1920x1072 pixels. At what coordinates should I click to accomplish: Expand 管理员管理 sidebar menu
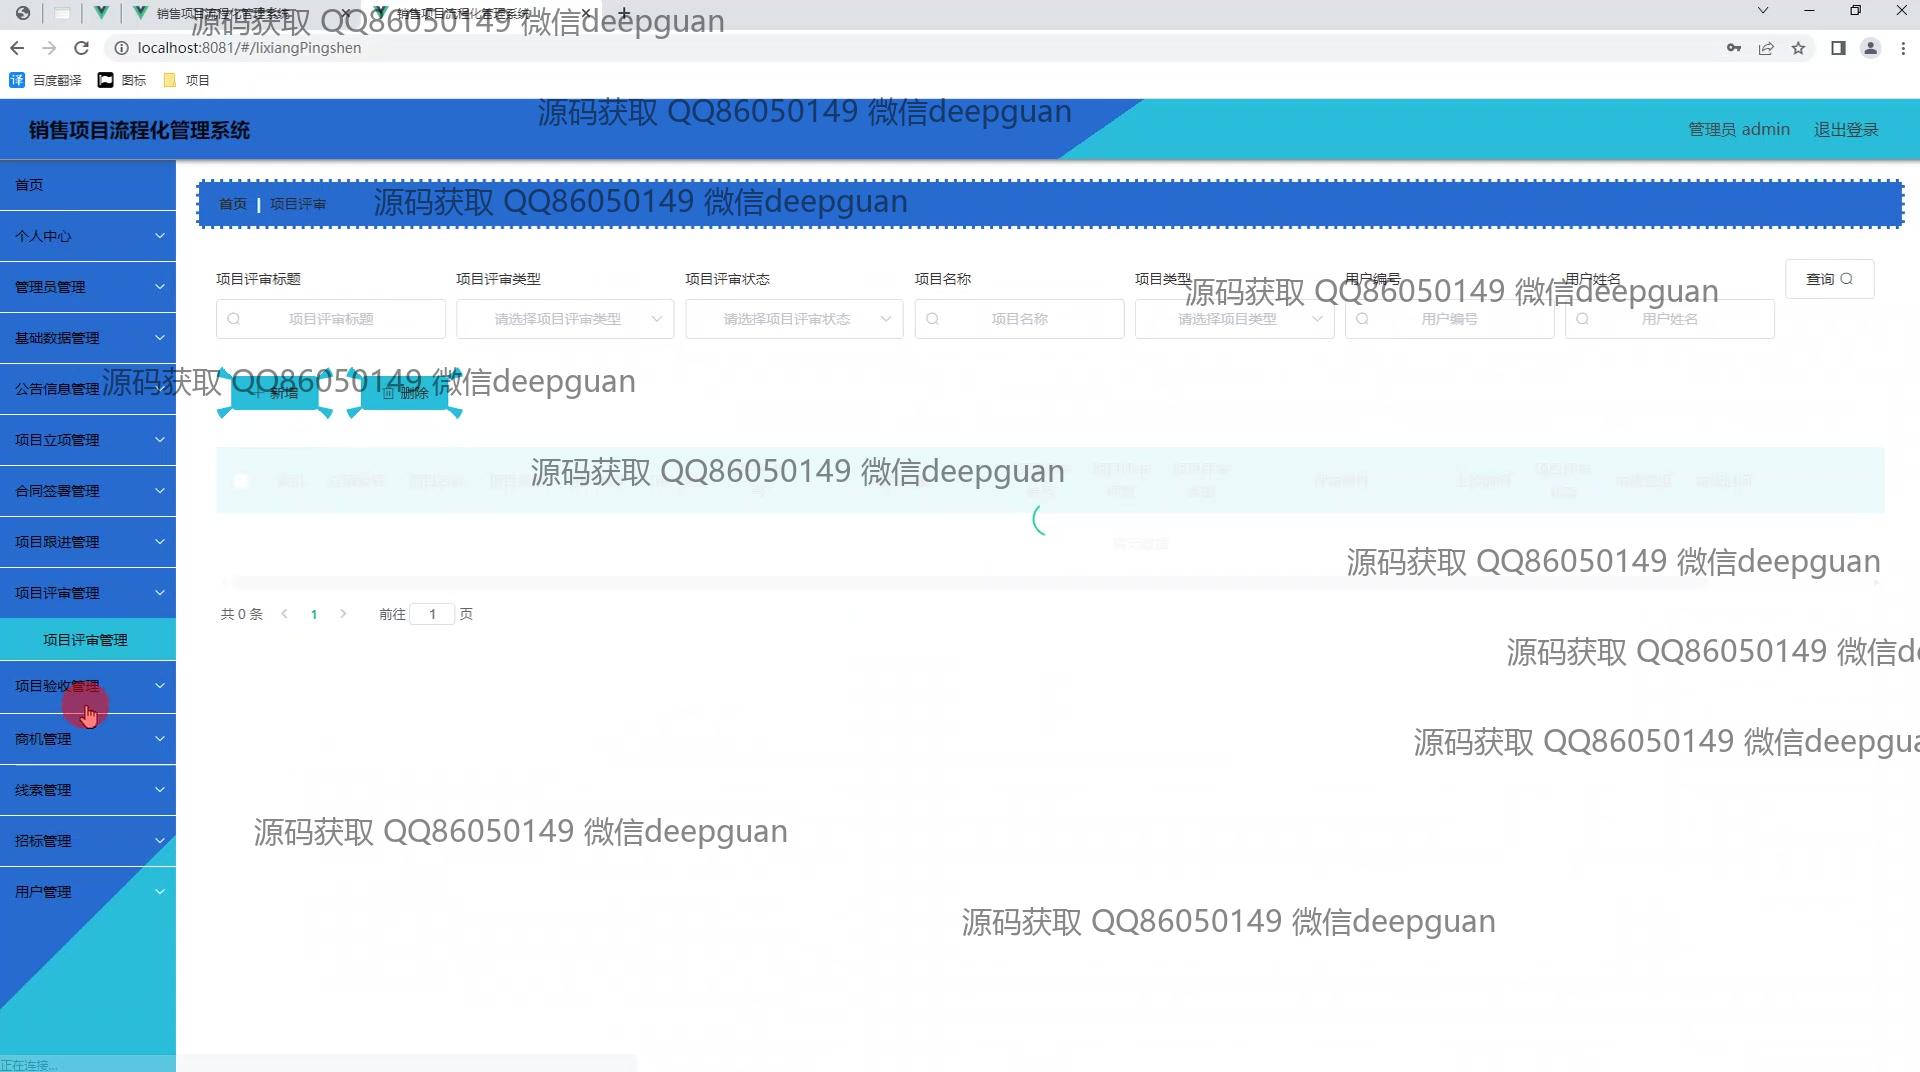click(88, 287)
